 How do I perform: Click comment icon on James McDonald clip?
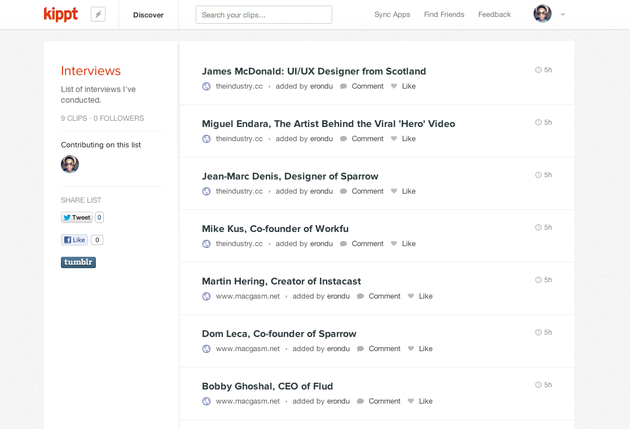click(x=344, y=87)
